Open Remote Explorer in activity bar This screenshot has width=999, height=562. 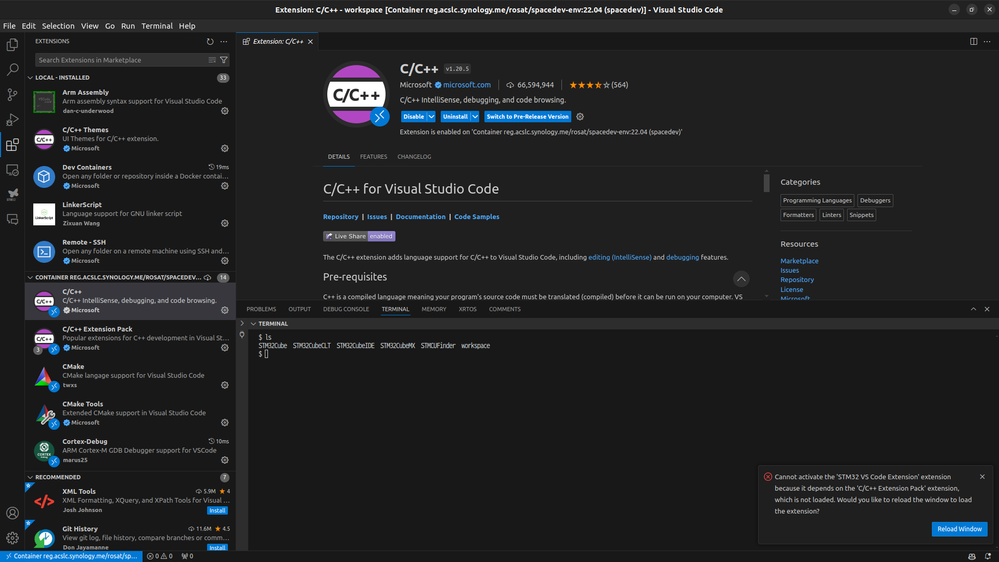pyautogui.click(x=12, y=169)
